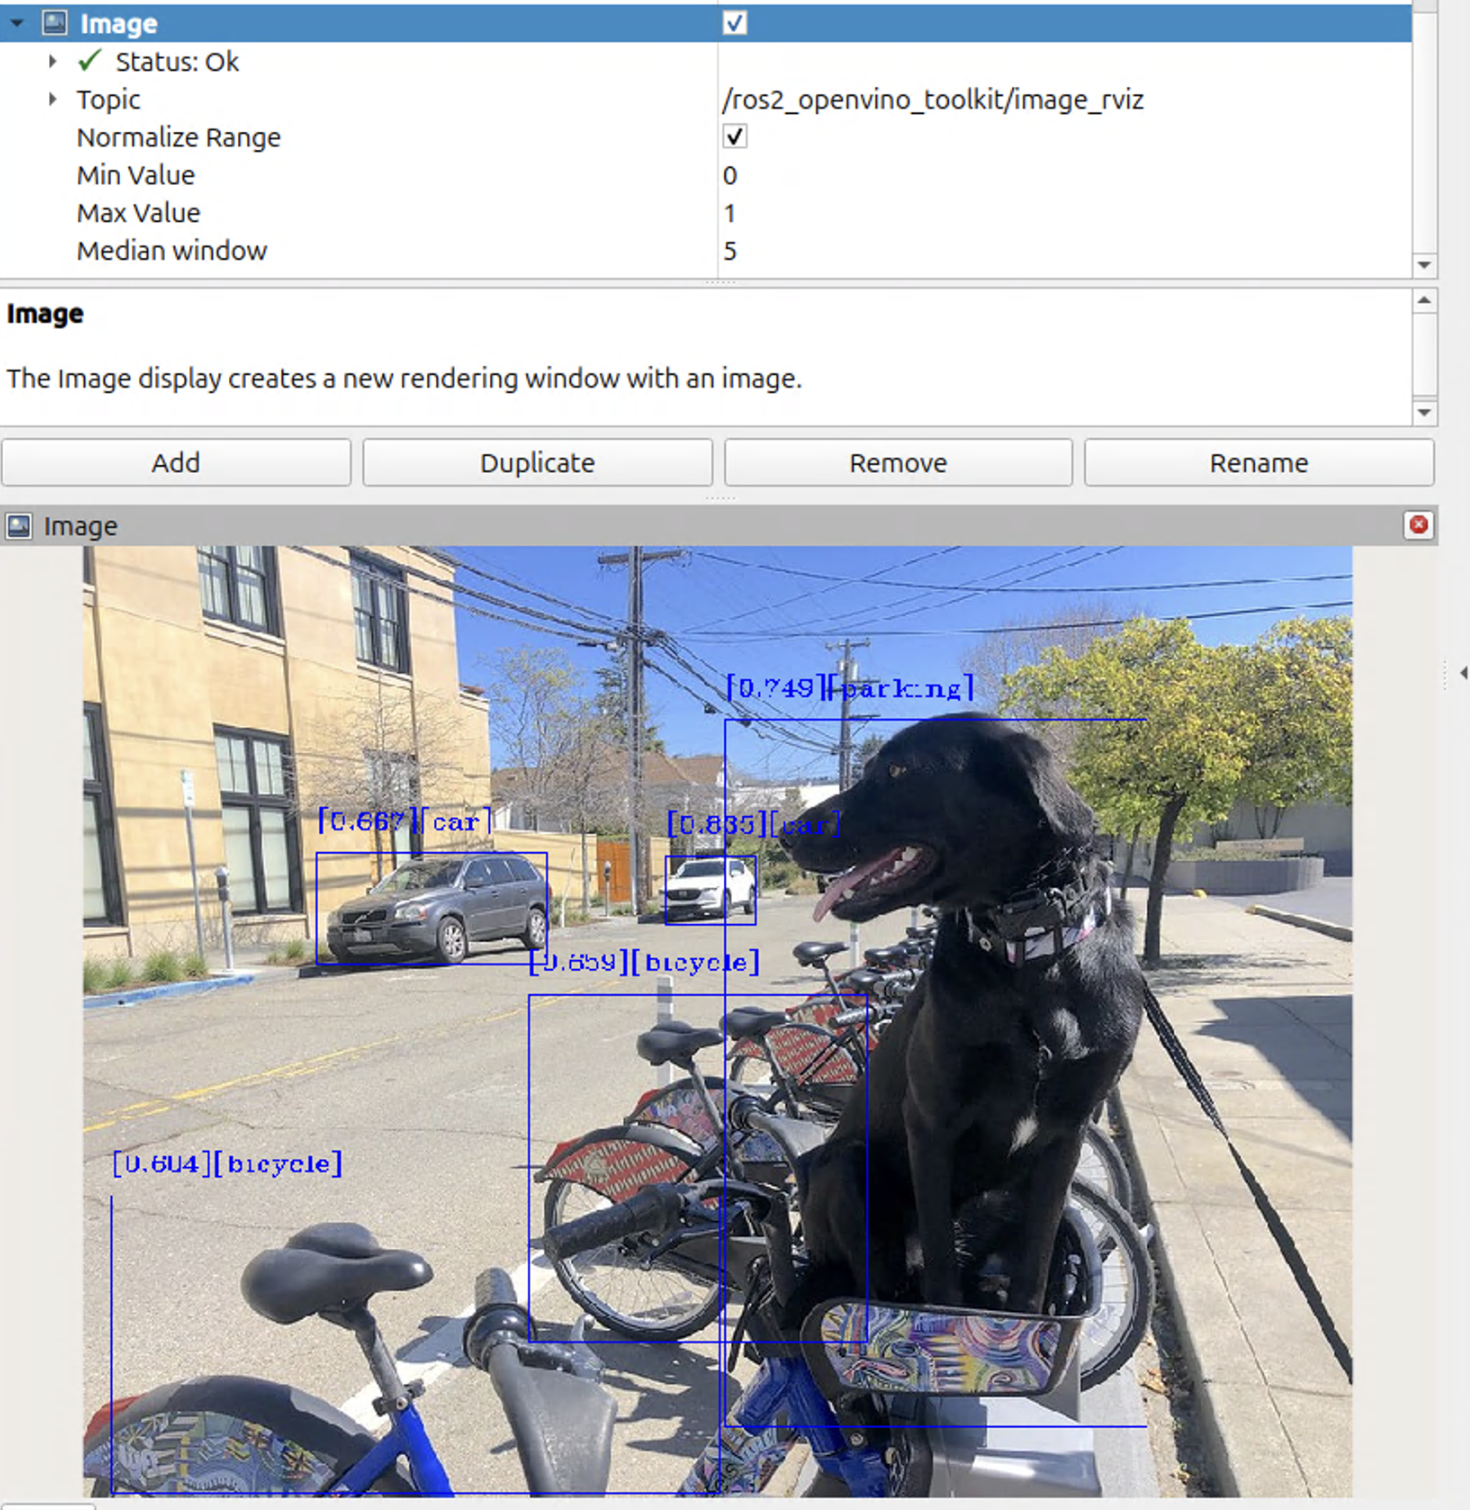Image resolution: width=1470 pixels, height=1510 pixels.
Task: Disable the Image display via its checkbox
Action: click(x=735, y=23)
